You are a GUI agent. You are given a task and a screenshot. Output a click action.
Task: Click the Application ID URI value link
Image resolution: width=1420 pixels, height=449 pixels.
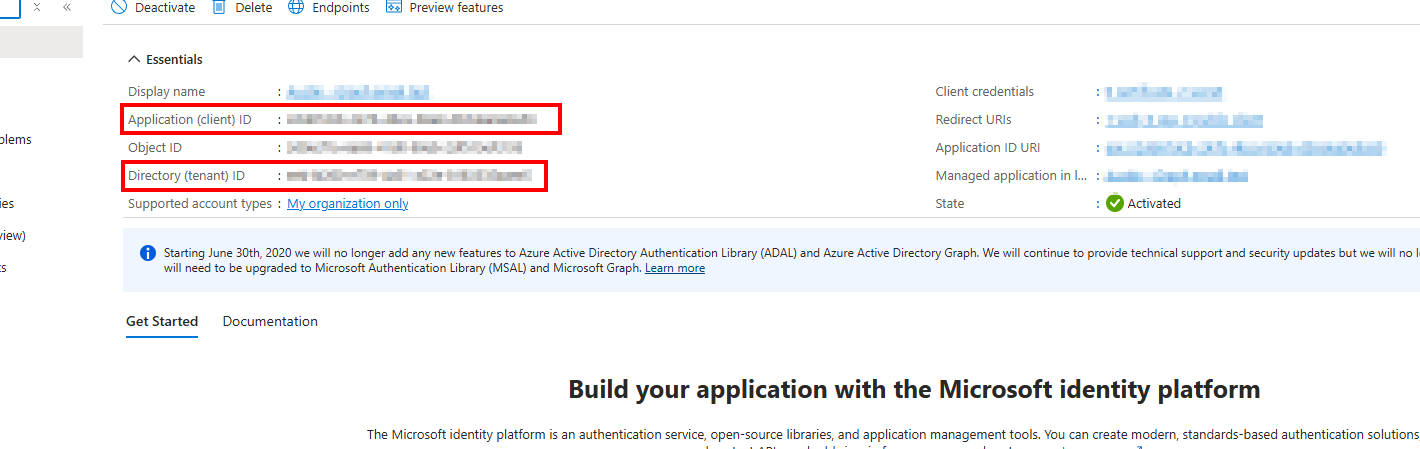pyautogui.click(x=1245, y=149)
